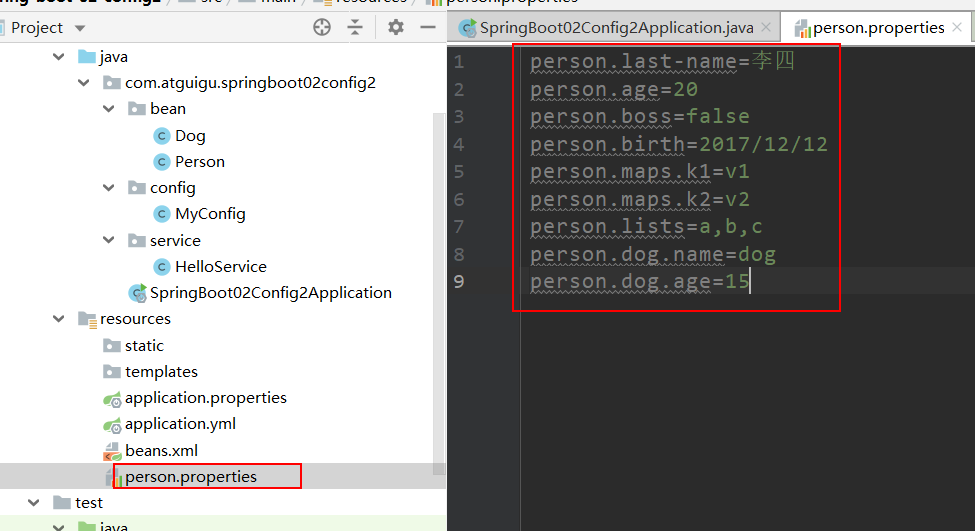Select person.properties in project tree

(191, 477)
